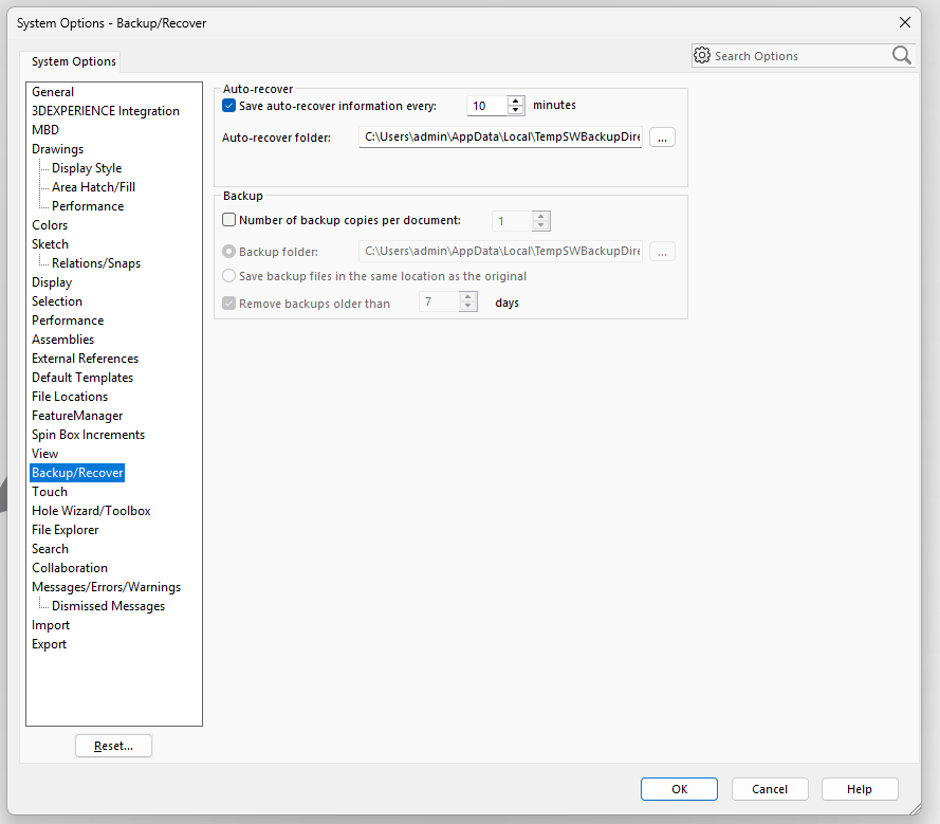This screenshot has height=824, width=940.
Task: Increase days value with up arrow
Action: [x=468, y=297]
